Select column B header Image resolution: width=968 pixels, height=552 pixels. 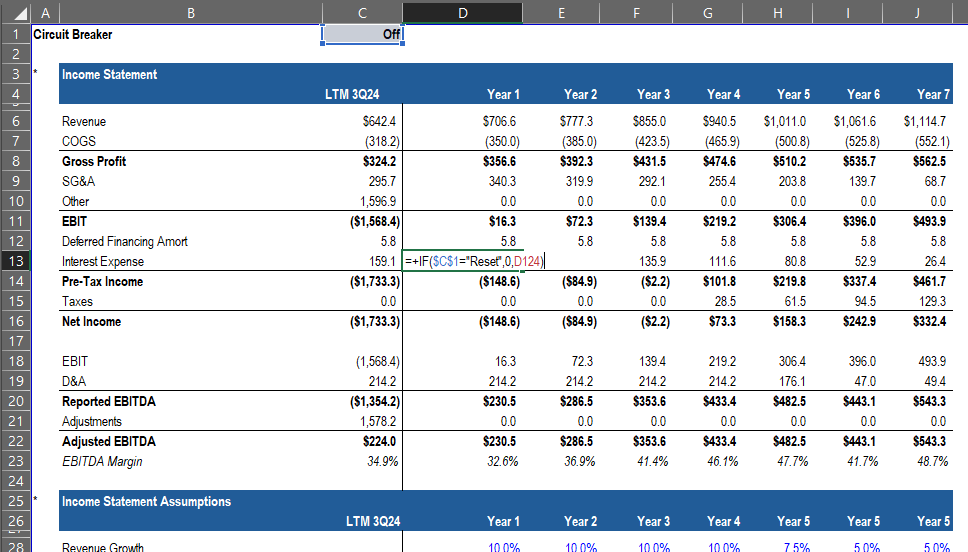click(190, 12)
